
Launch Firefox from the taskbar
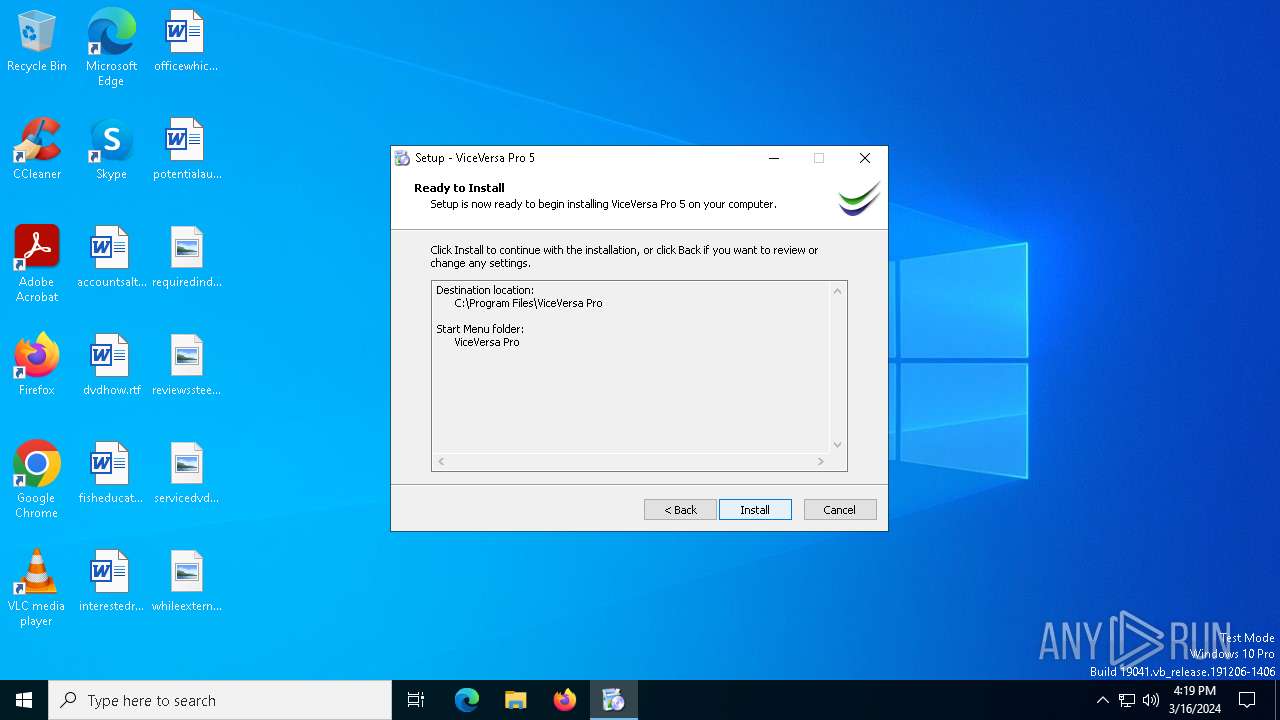point(565,700)
